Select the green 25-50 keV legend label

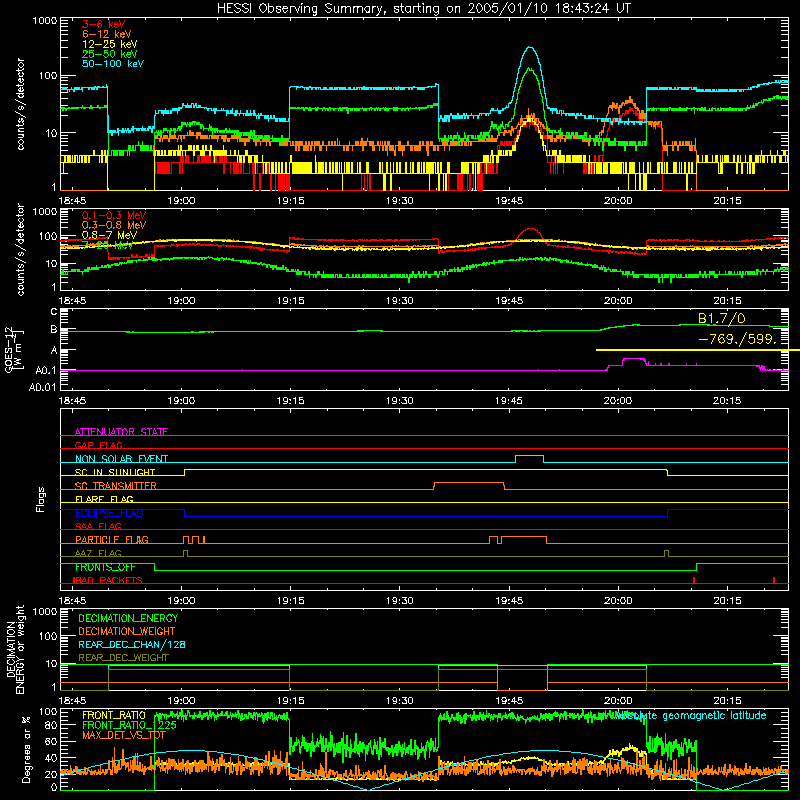click(109, 54)
